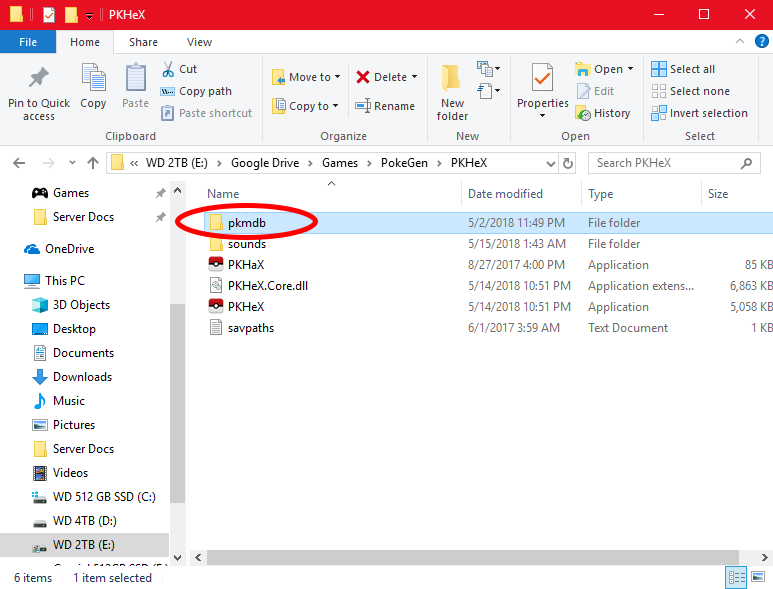Screen dimensions: 773x589
Task: Click the Rename icon in Organize group
Action: tap(363, 106)
